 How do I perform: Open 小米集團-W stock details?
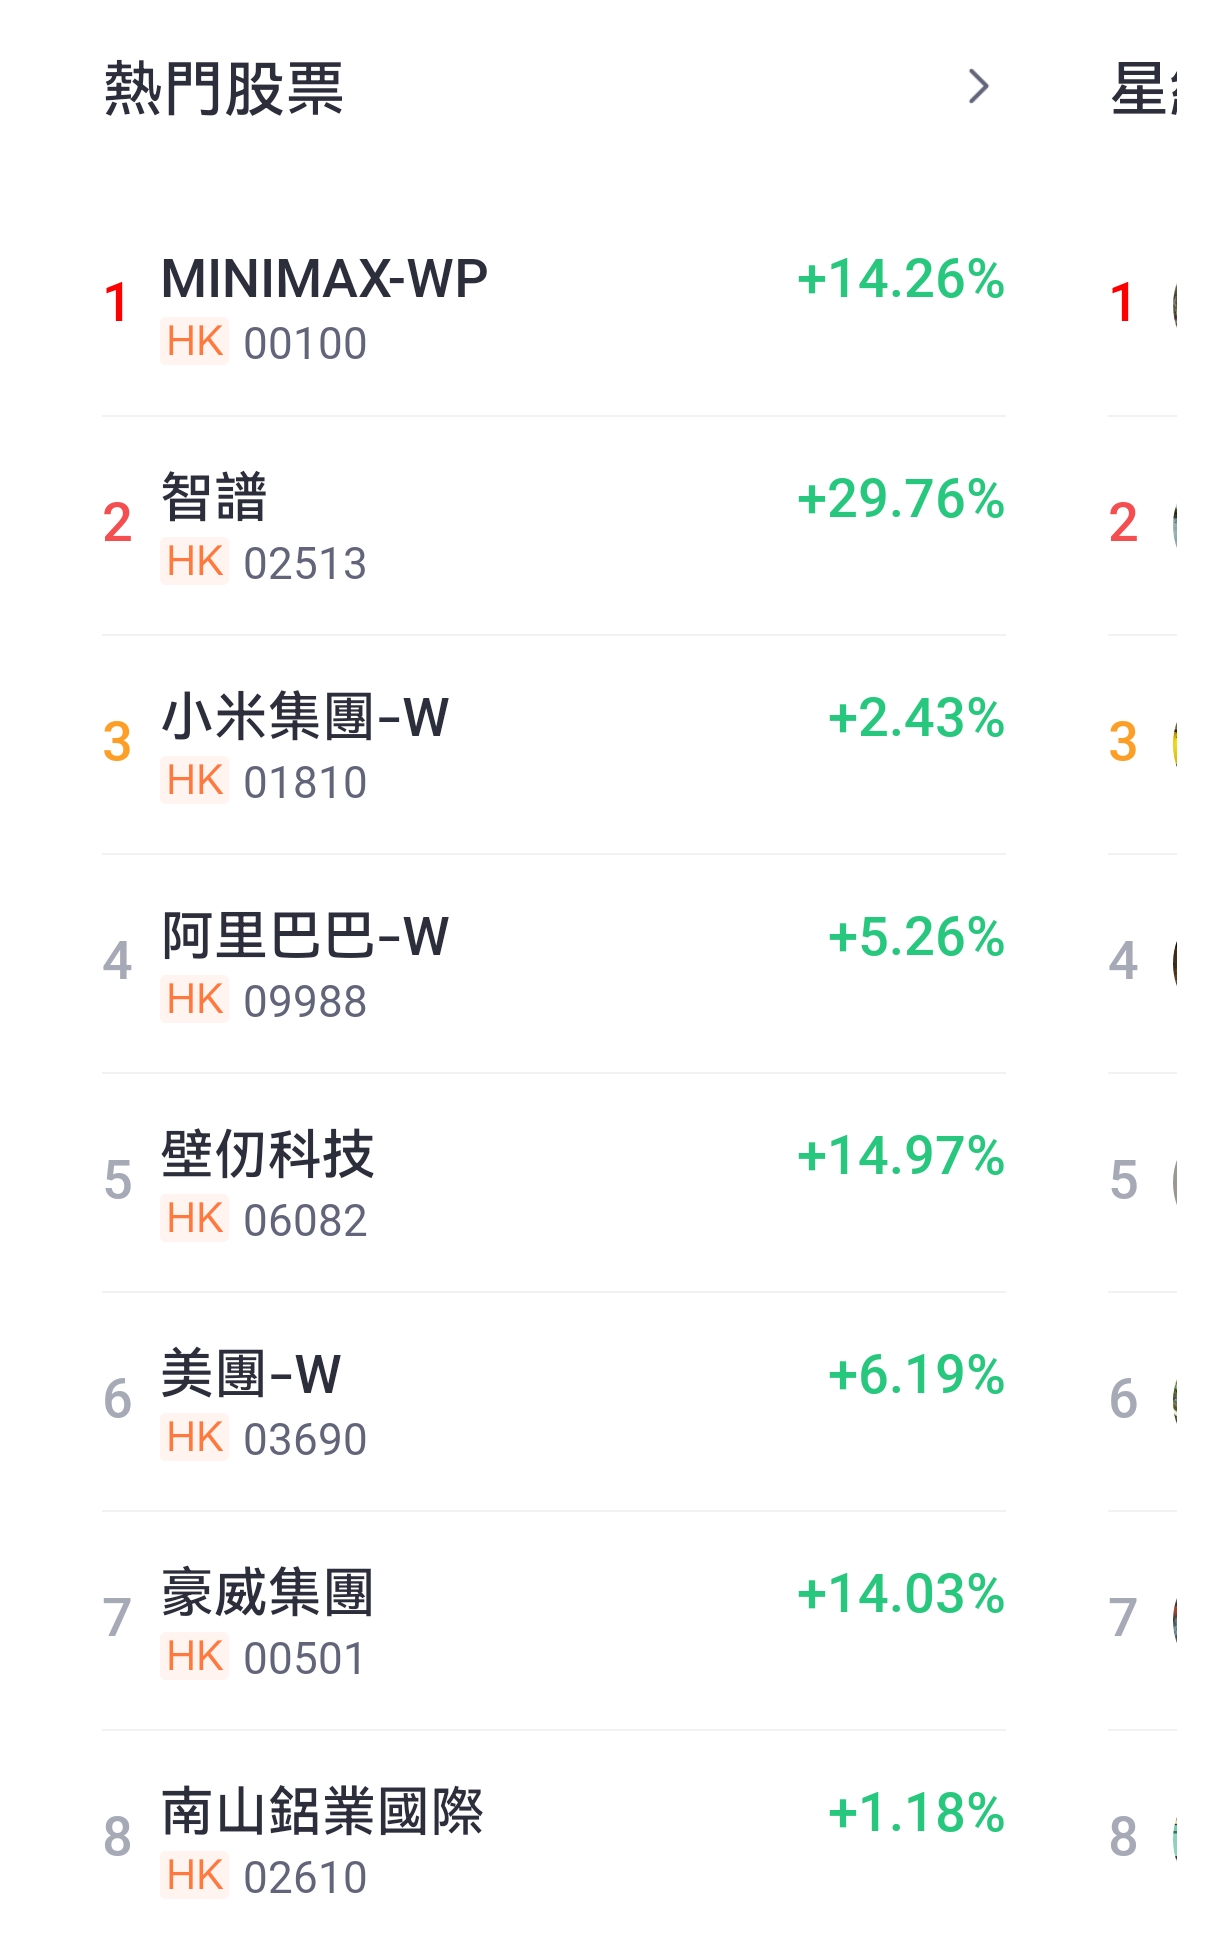[x=553, y=745]
